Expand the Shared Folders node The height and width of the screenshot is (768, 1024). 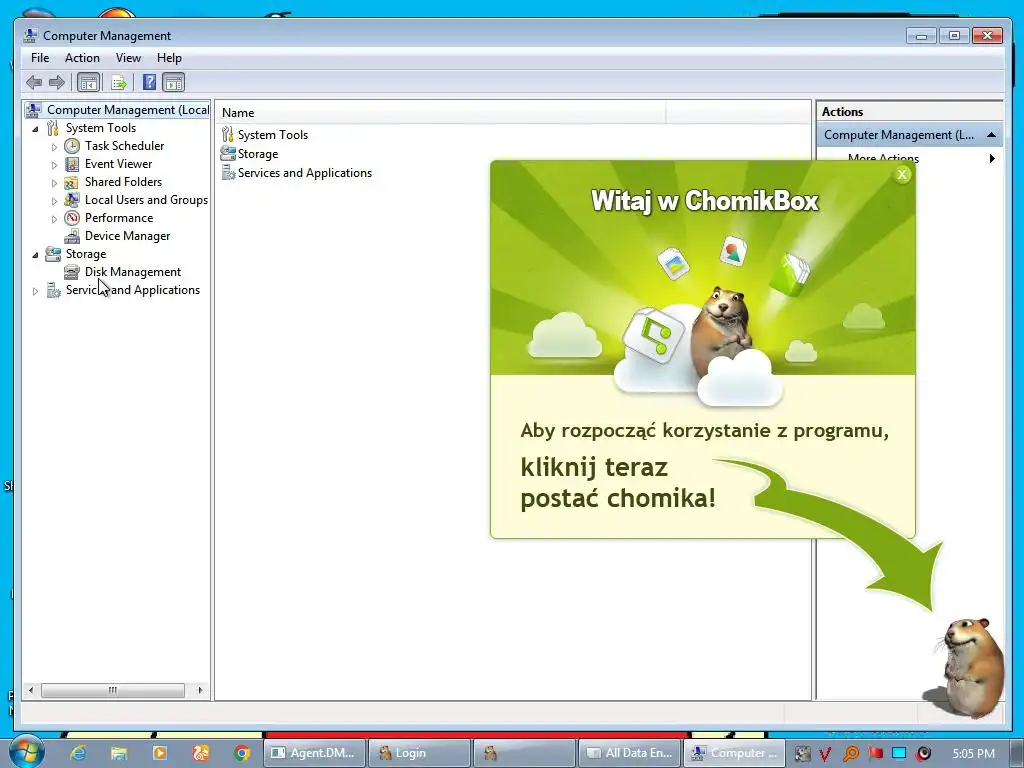54,183
